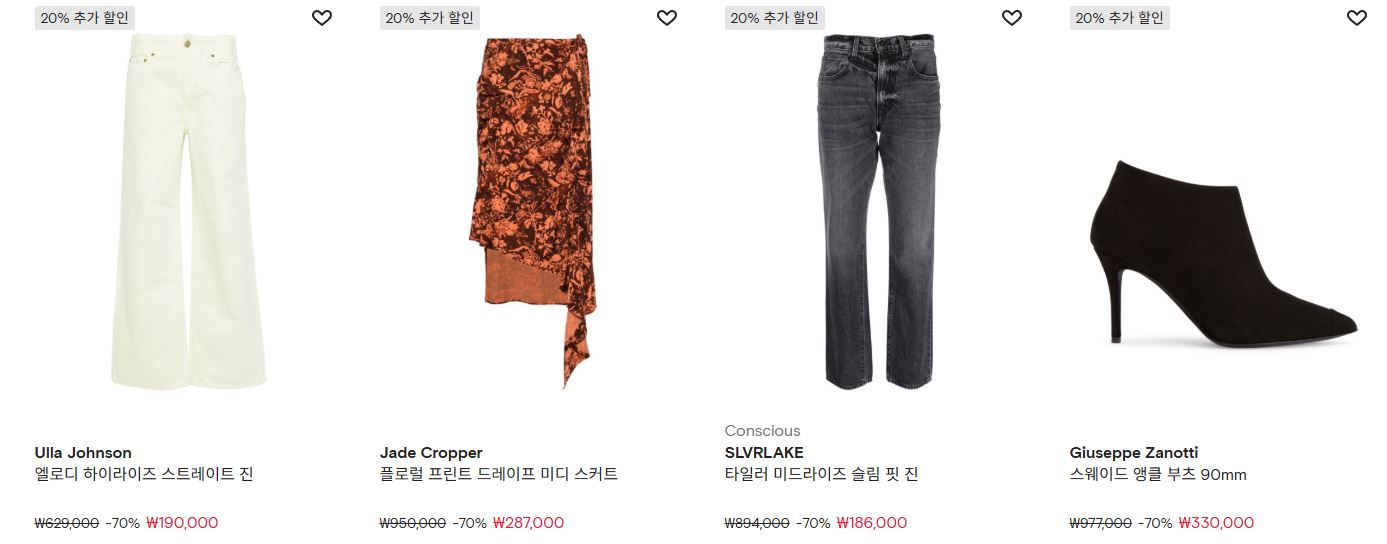The height and width of the screenshot is (544, 1387).
Task: Add Ulla Johnson jeans to wishlist heart
Action: [321, 18]
